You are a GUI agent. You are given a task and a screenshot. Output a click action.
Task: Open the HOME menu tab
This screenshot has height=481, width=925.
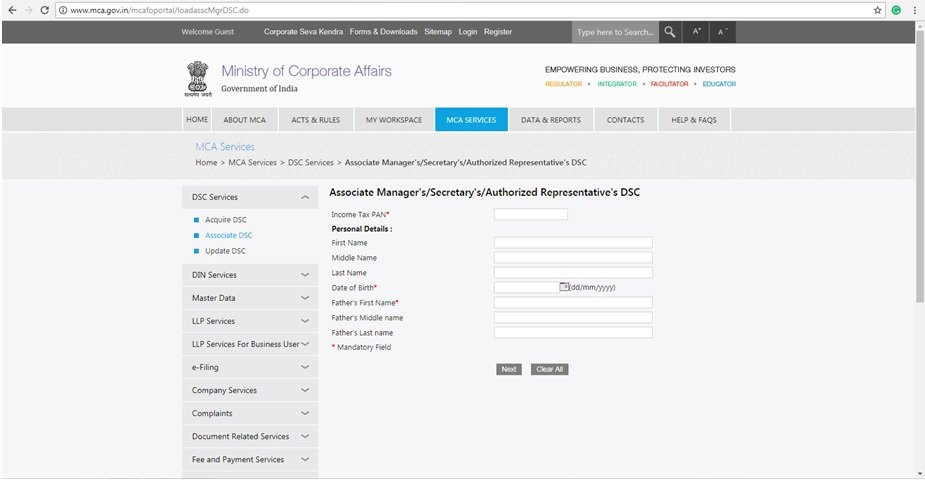pos(197,119)
